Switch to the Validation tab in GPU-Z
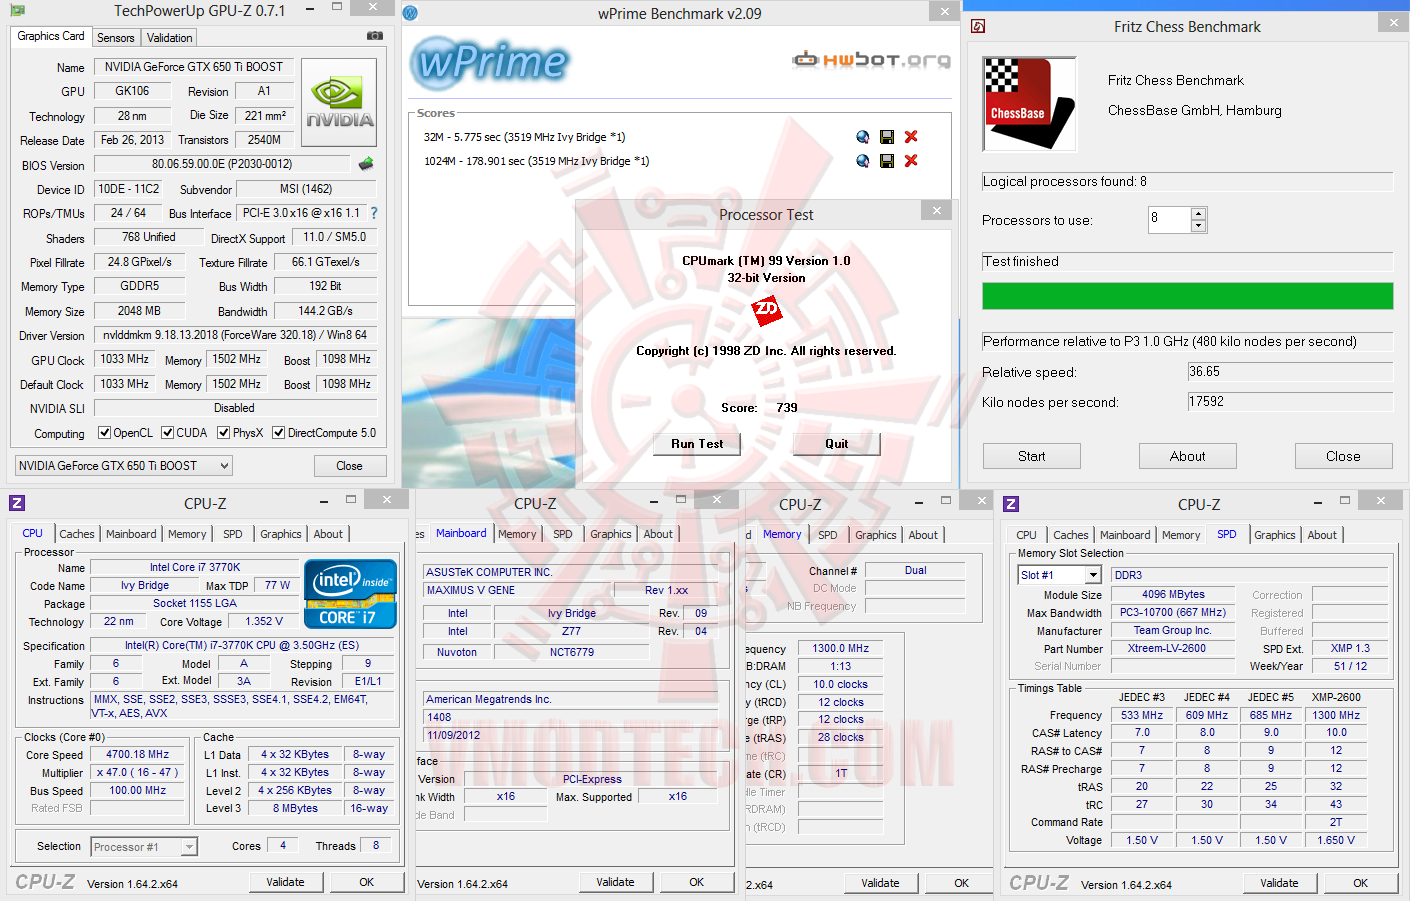The height and width of the screenshot is (901, 1410). (169, 38)
